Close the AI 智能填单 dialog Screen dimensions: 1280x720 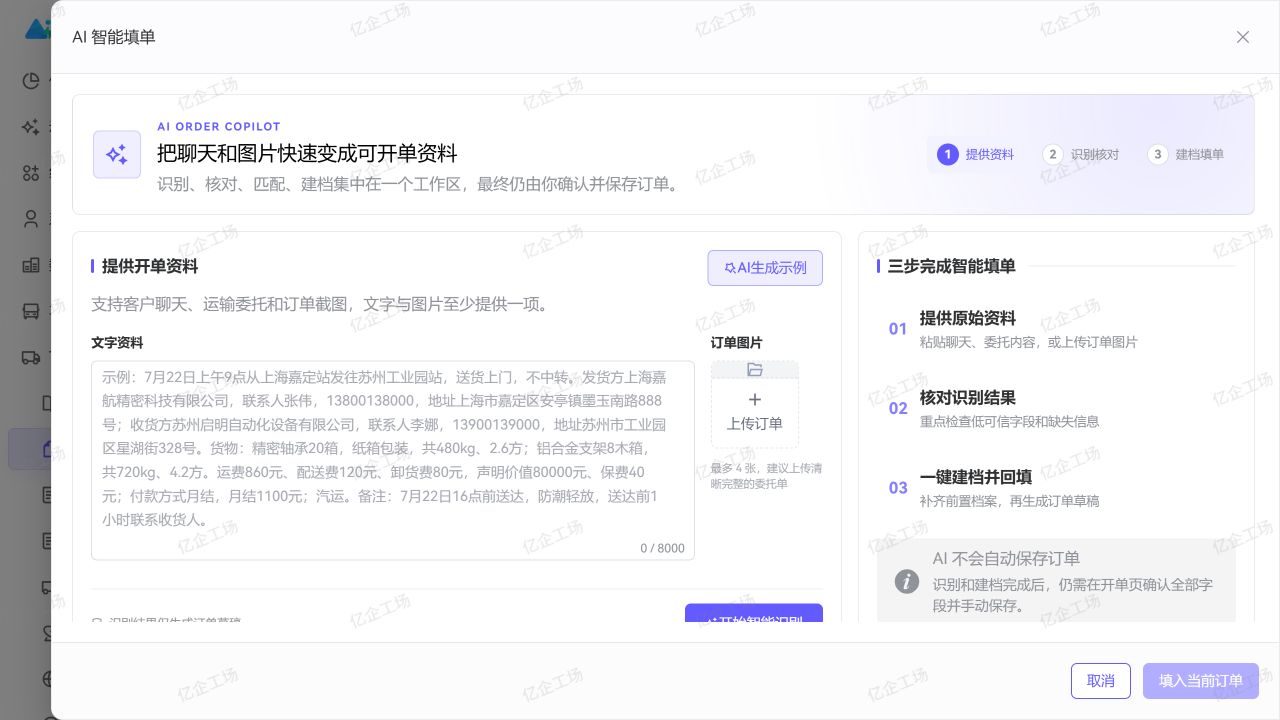(1243, 37)
